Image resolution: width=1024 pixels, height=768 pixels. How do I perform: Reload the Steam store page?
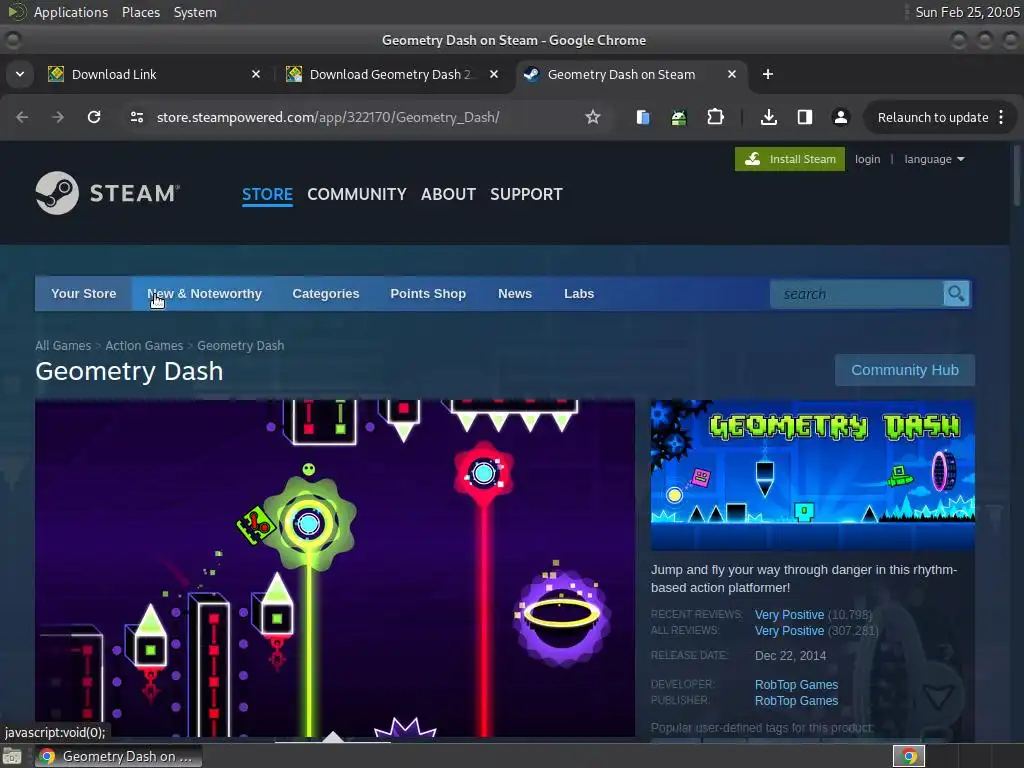coord(94,117)
